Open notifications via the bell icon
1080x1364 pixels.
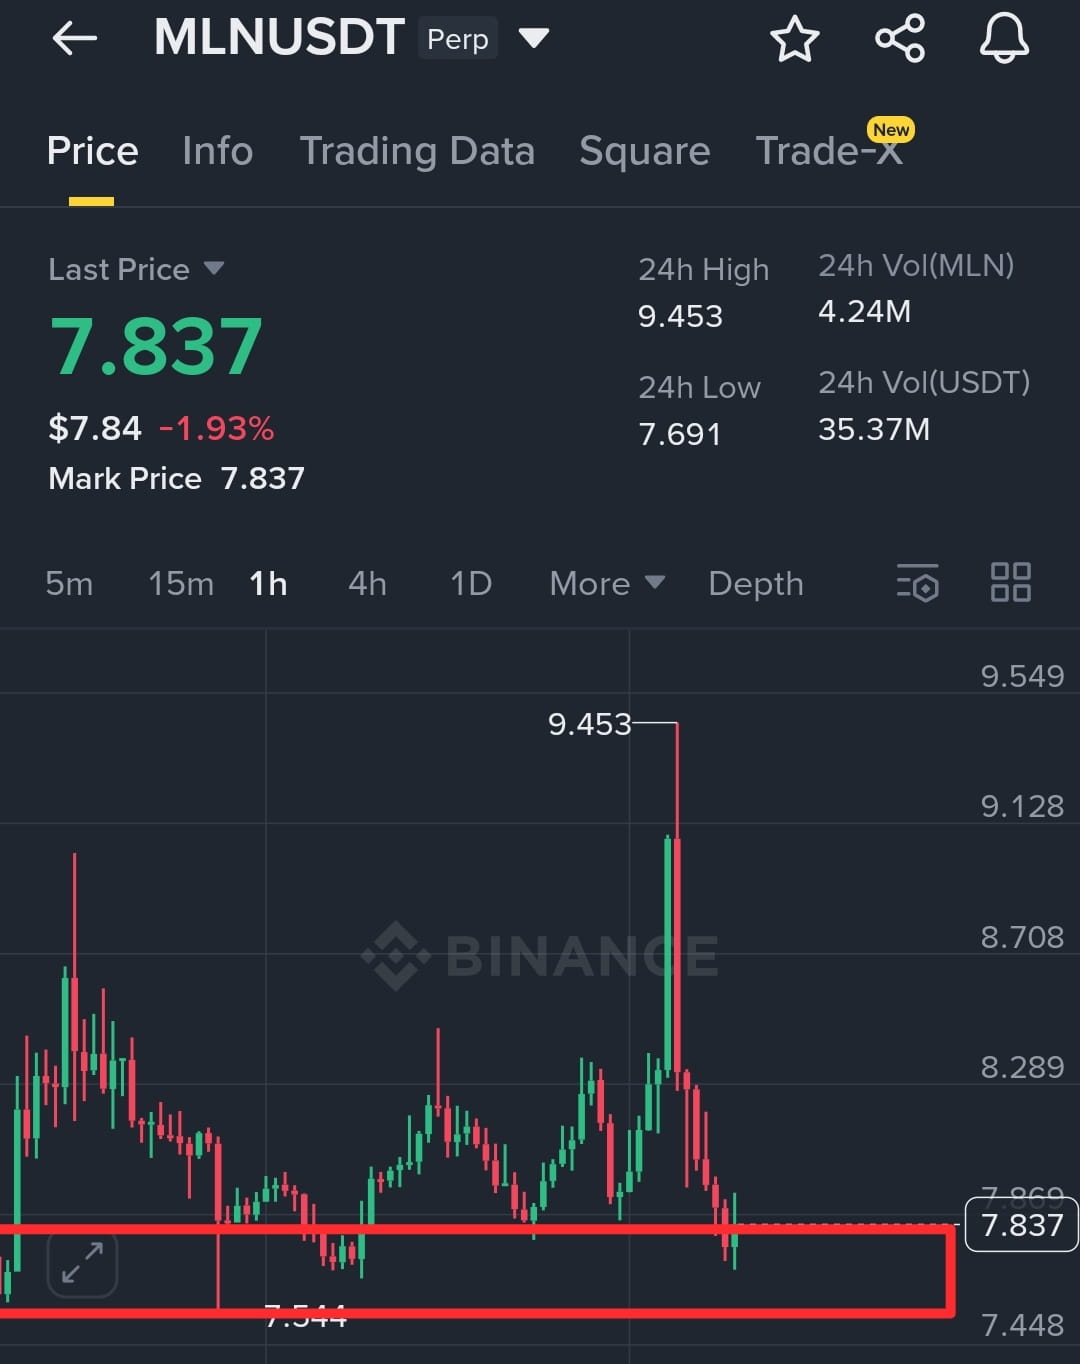1005,39
